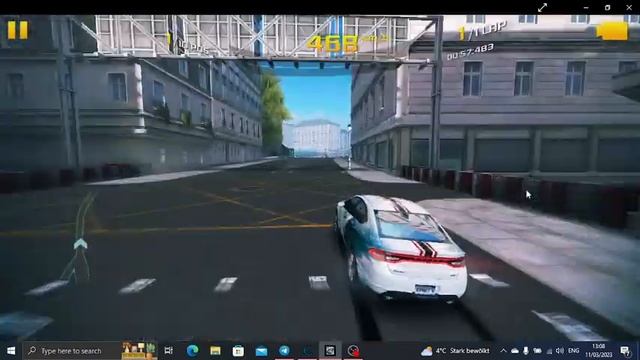Viewport: 640px width, 360px height.
Task: Click the yellow speed readout number
Action: (332, 44)
